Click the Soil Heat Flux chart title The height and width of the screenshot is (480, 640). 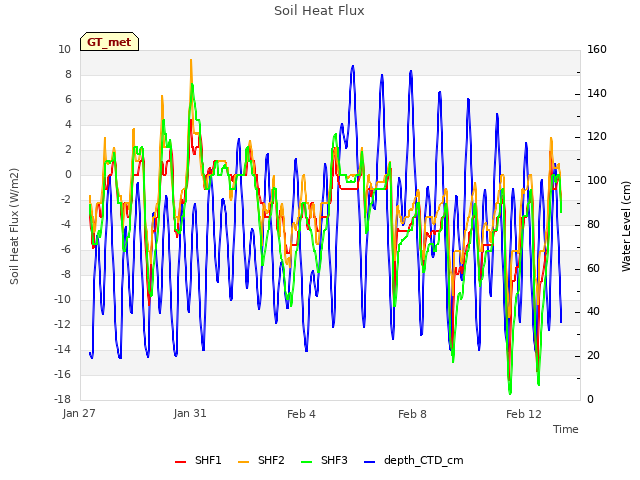coord(319,11)
